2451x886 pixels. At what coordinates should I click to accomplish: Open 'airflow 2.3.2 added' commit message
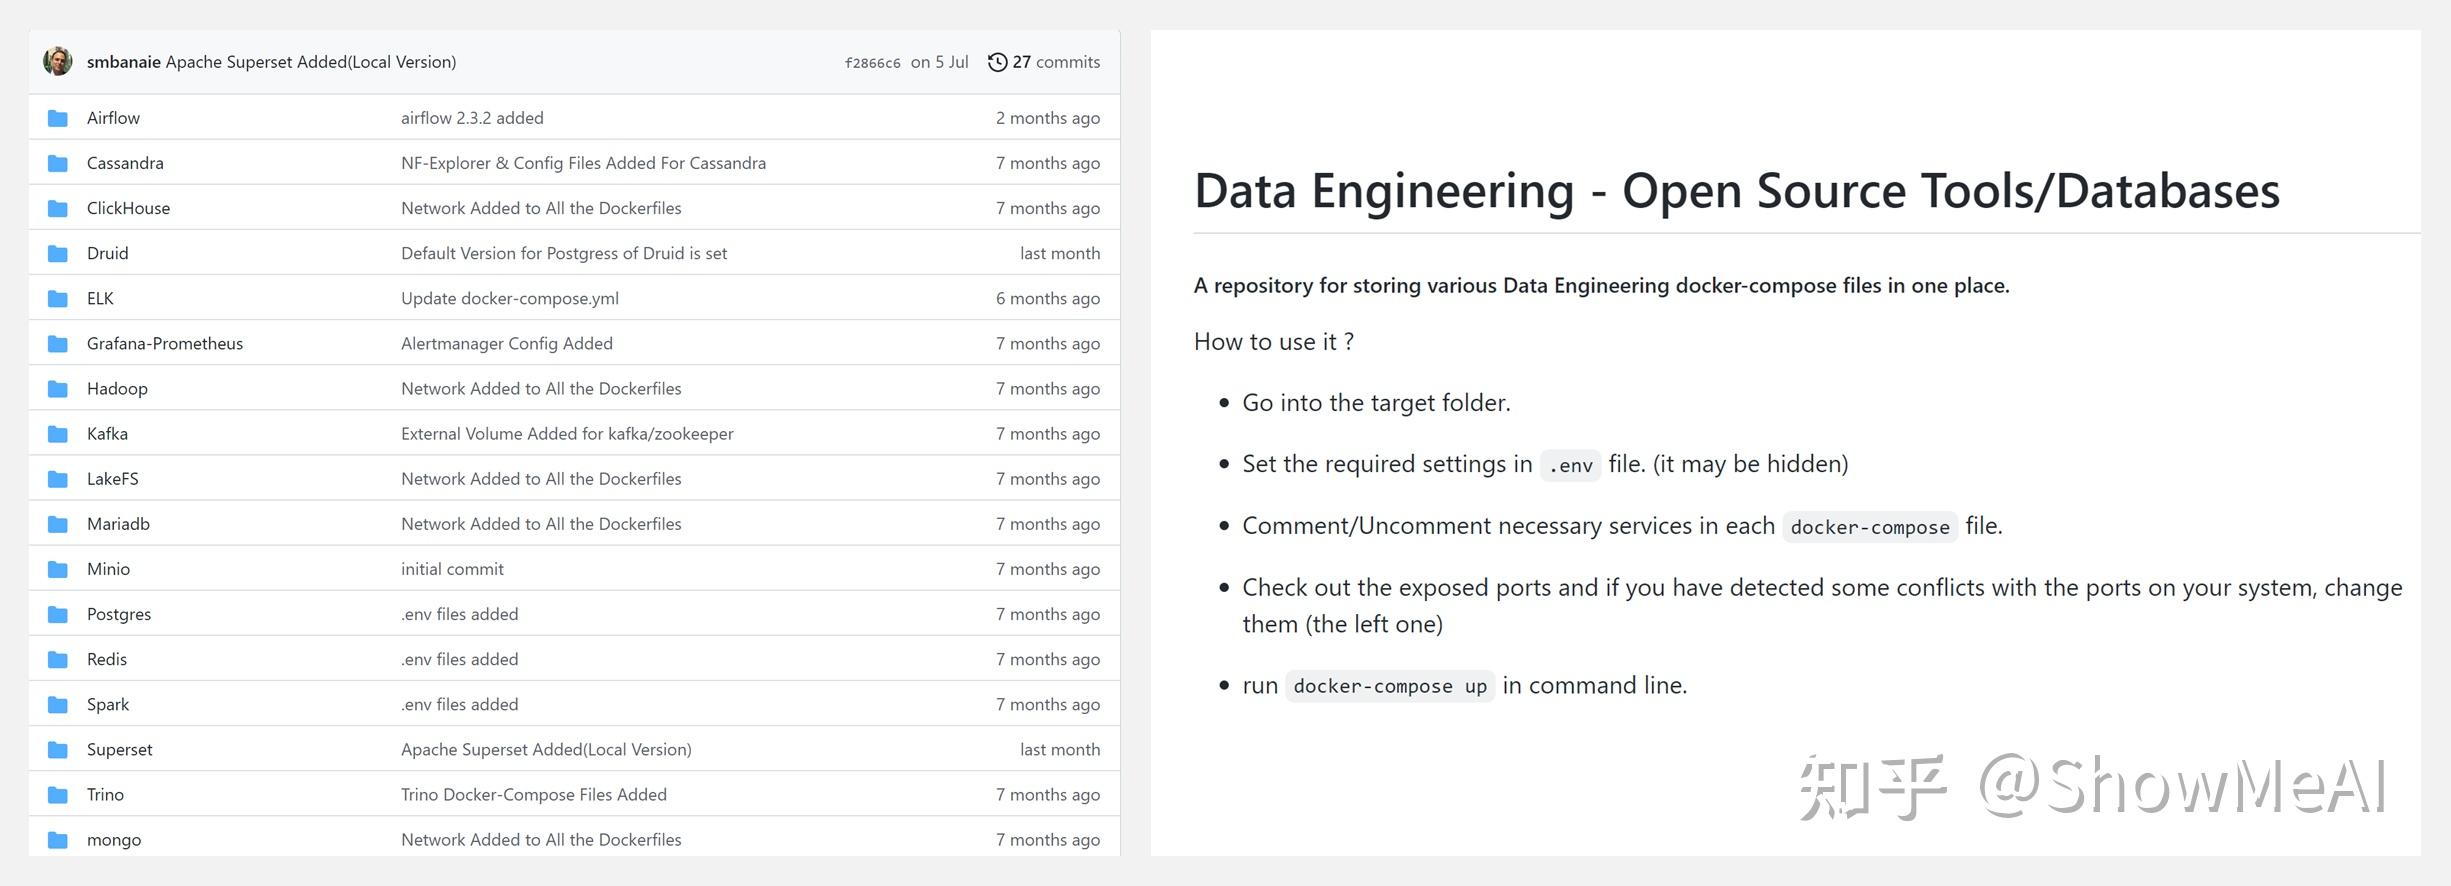tap(472, 118)
